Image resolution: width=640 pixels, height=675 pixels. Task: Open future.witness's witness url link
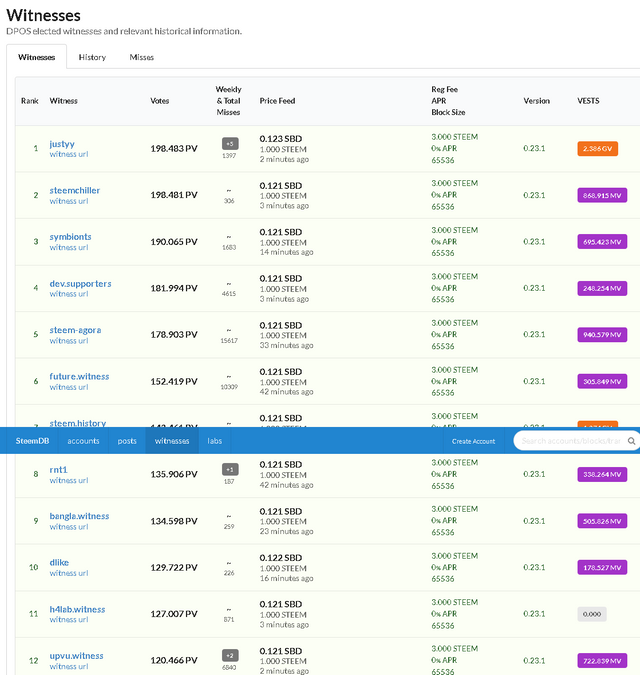coord(69,387)
